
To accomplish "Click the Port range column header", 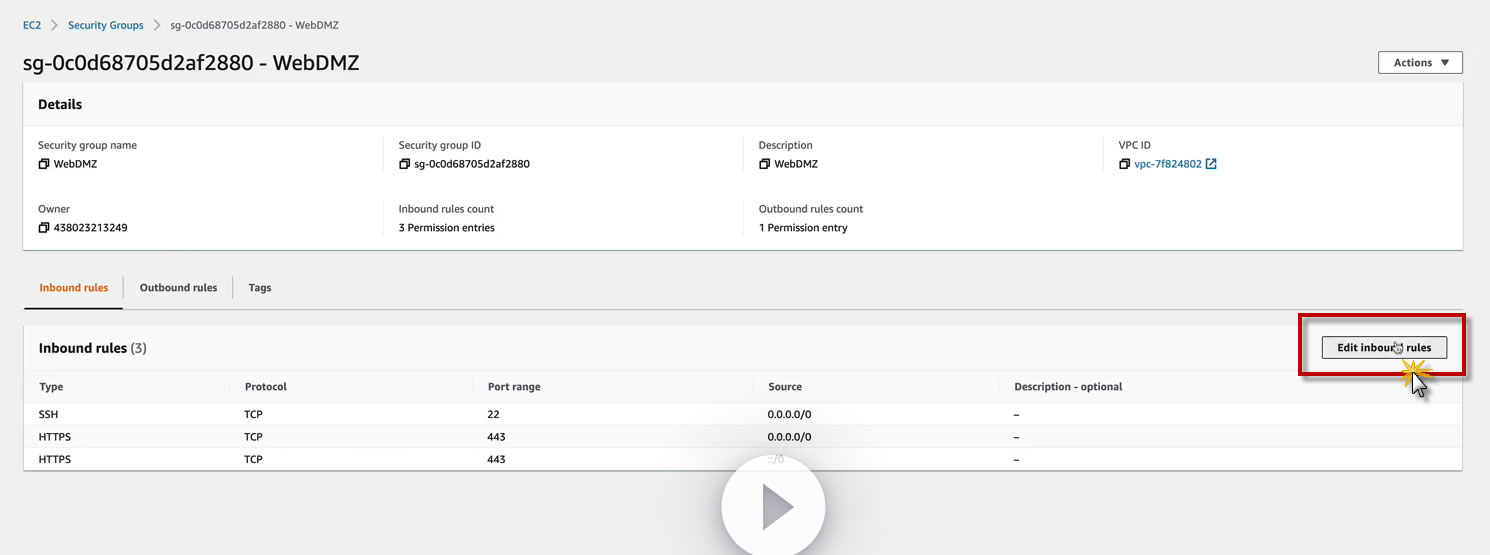I will click(x=514, y=387).
